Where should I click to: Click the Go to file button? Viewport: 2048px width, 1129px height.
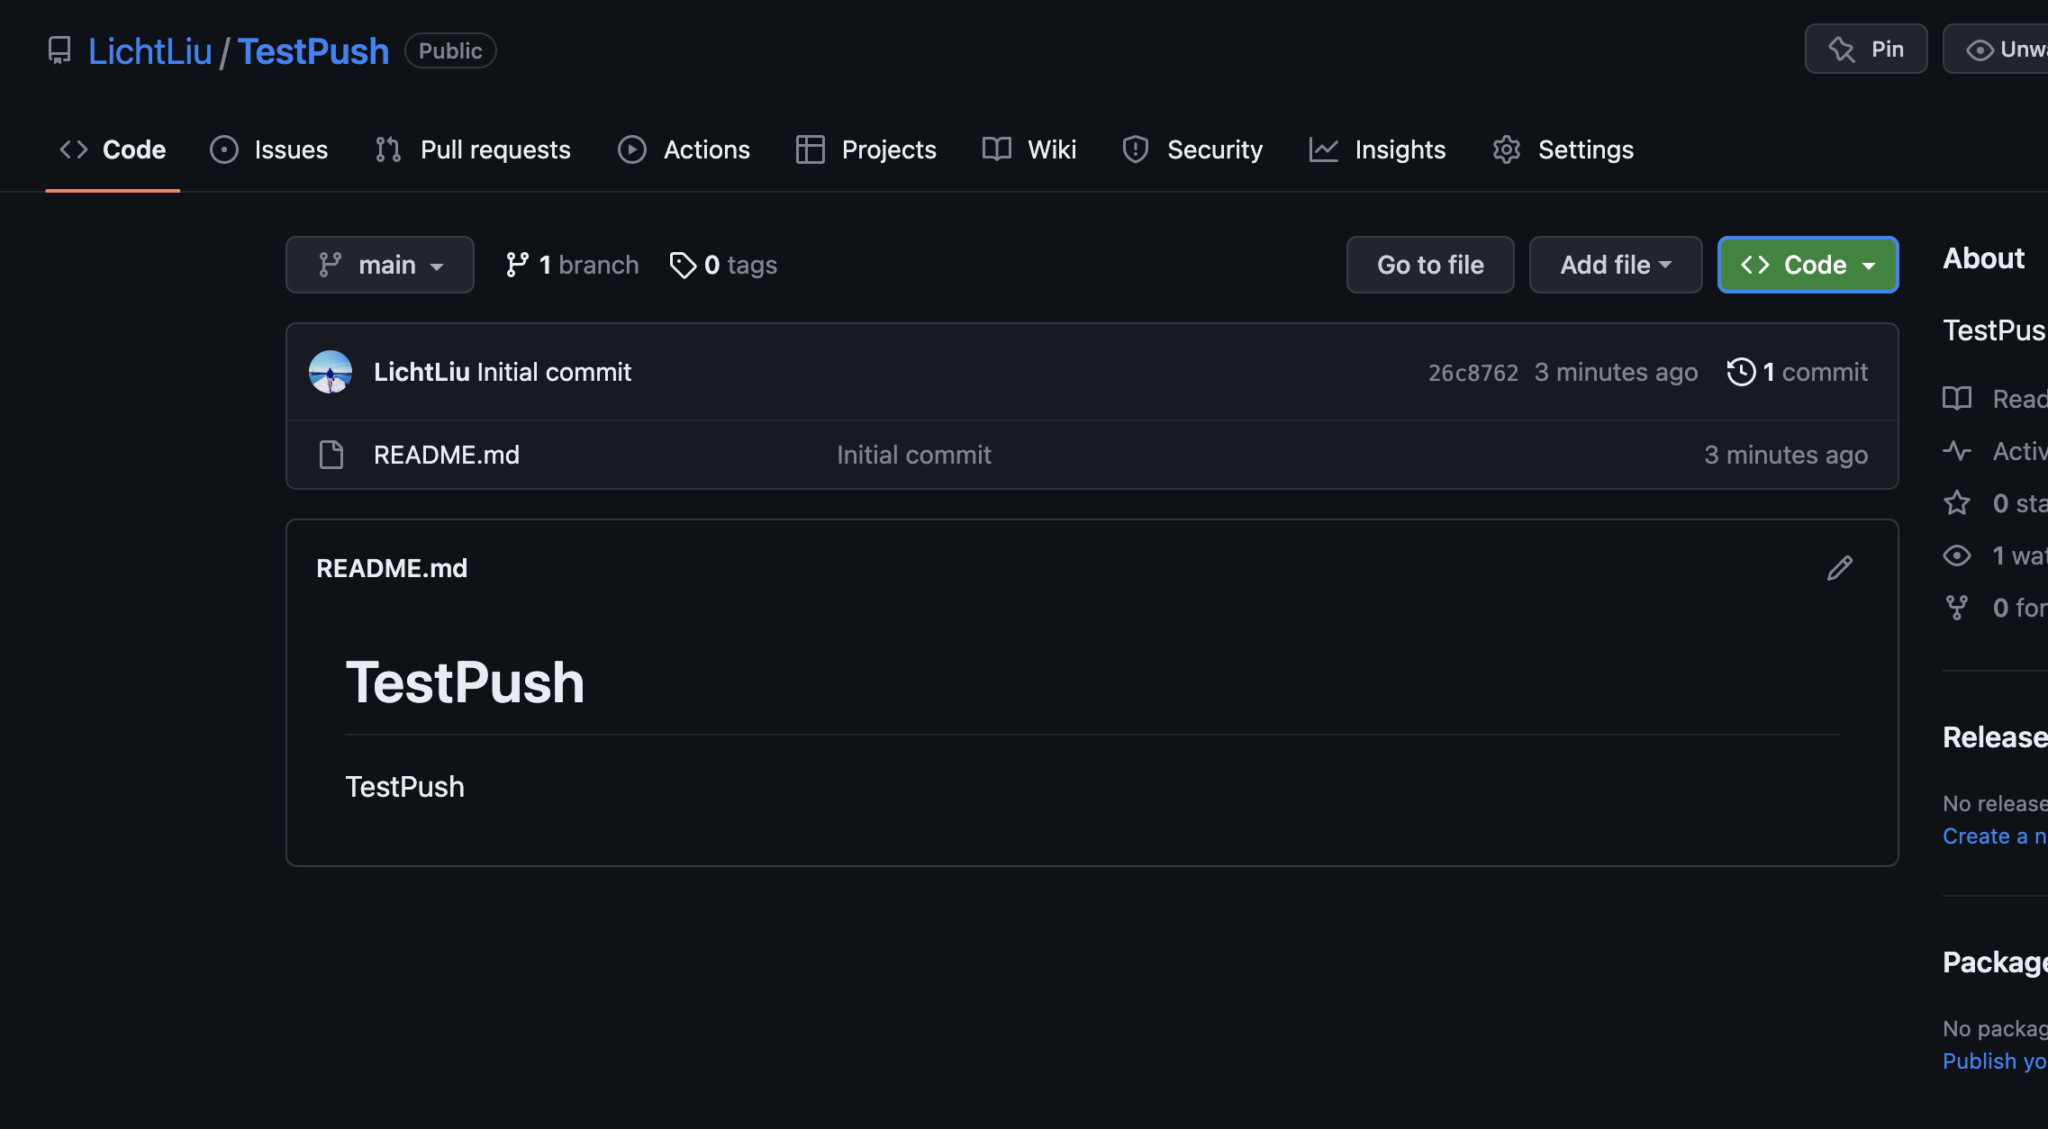(x=1430, y=264)
